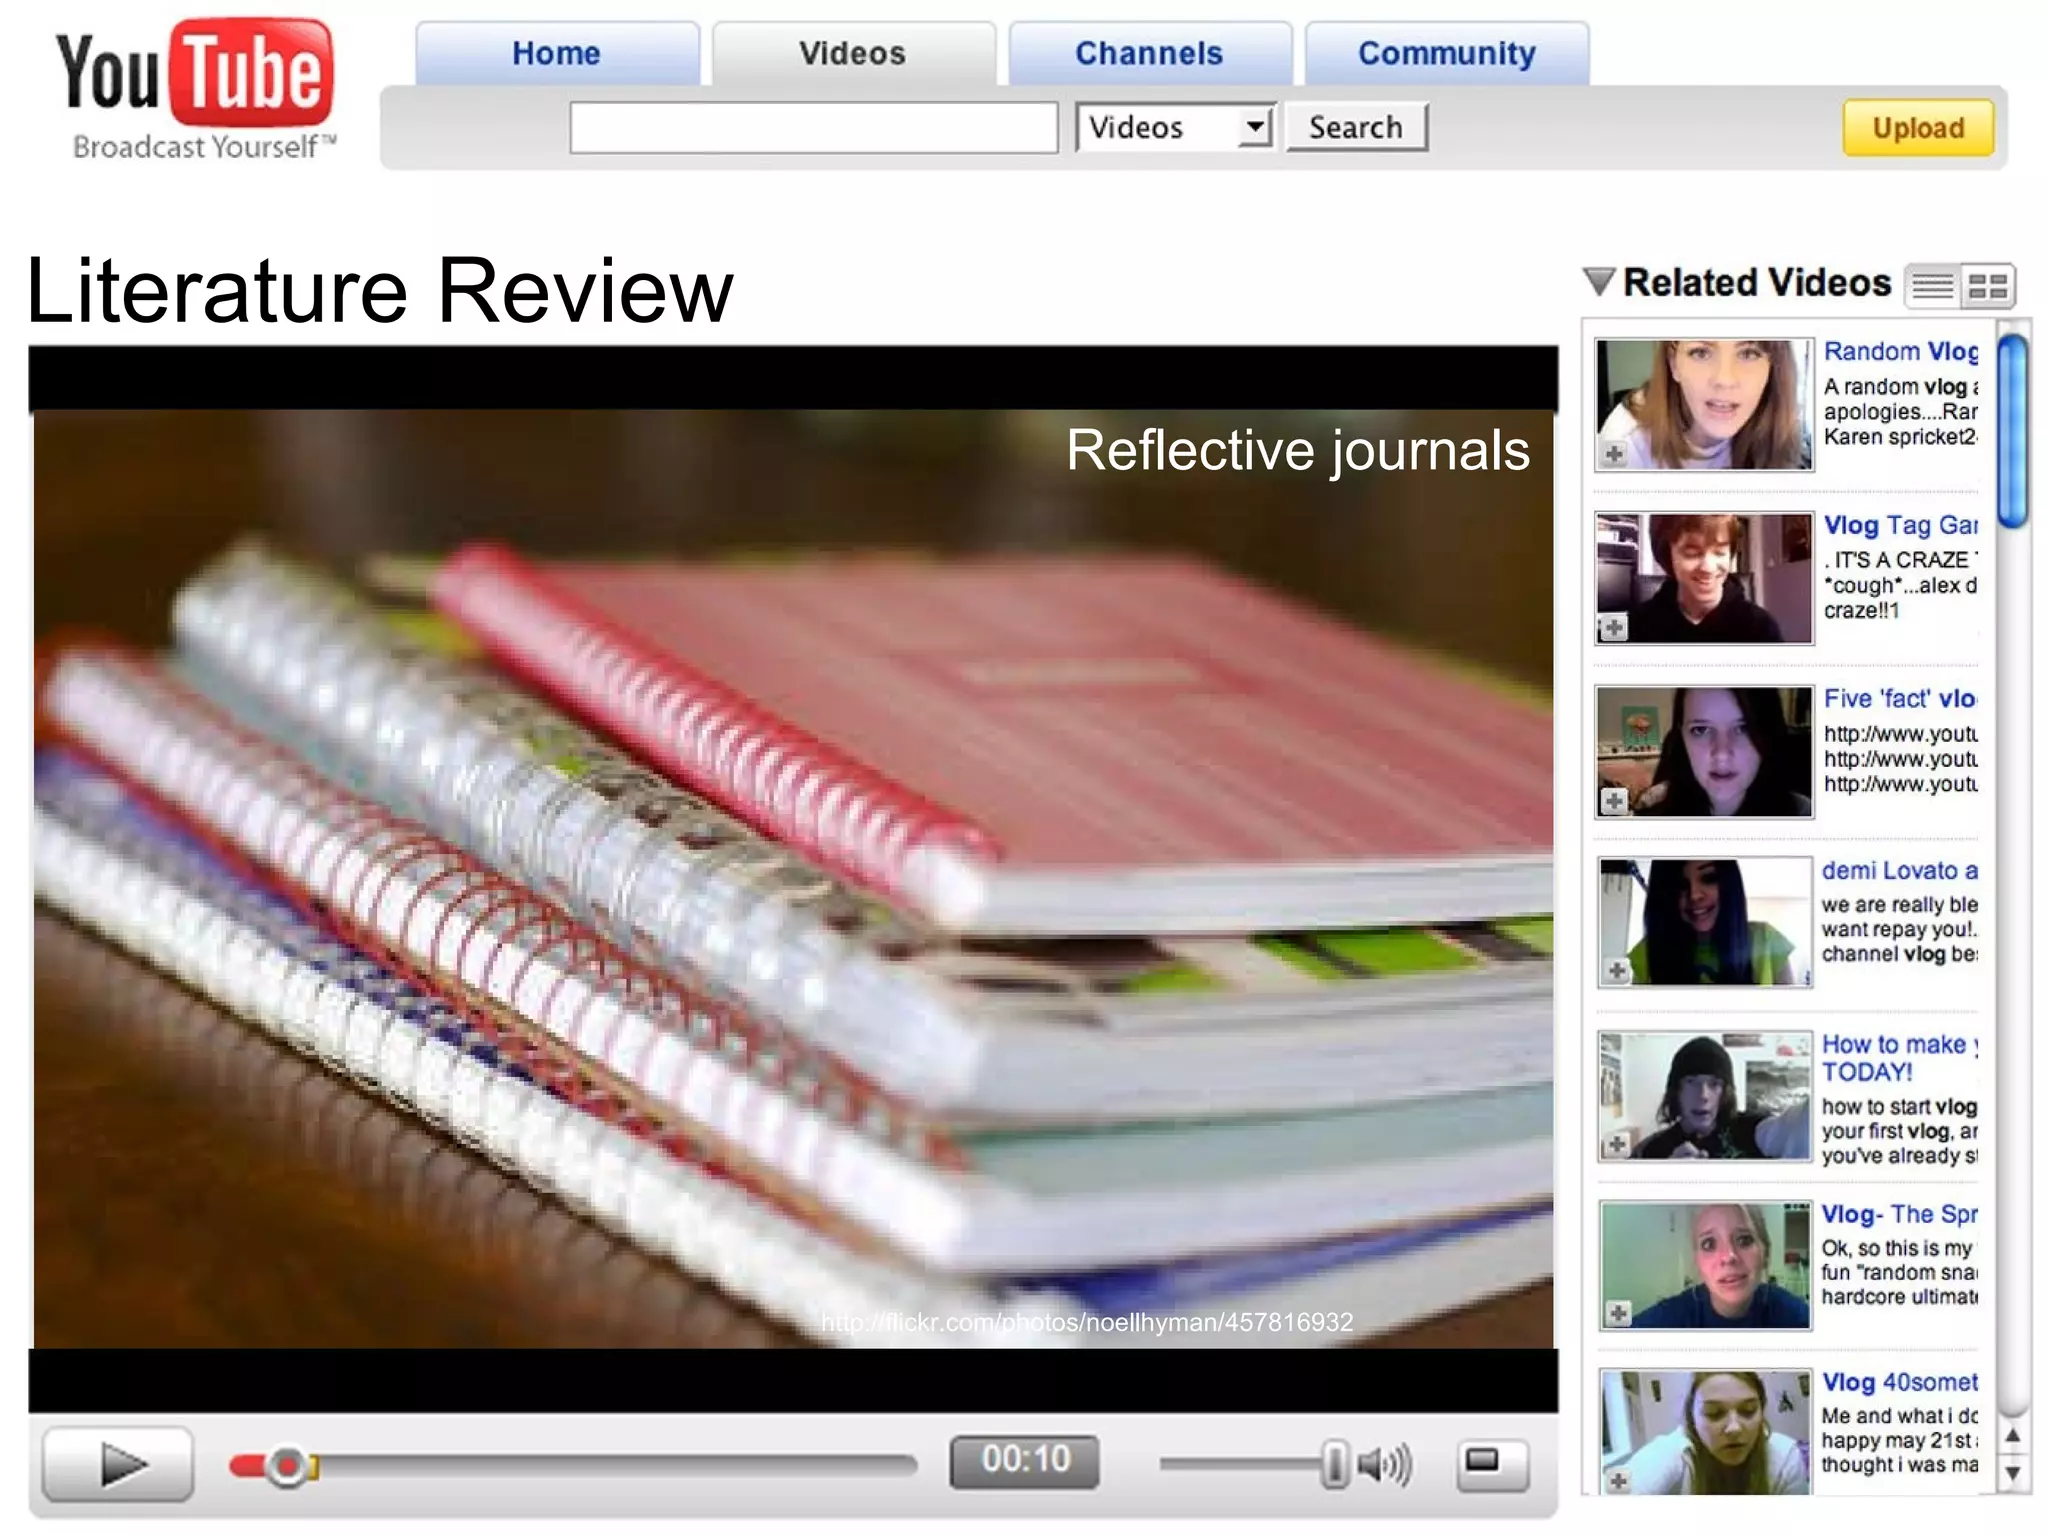The width and height of the screenshot is (2048, 1536).
Task: Click the 00:10 time display
Action: (1025, 1460)
